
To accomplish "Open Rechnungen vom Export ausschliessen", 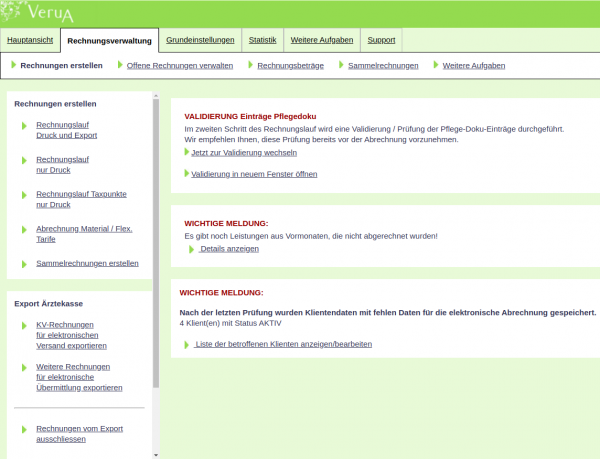I will click(x=80, y=434).
